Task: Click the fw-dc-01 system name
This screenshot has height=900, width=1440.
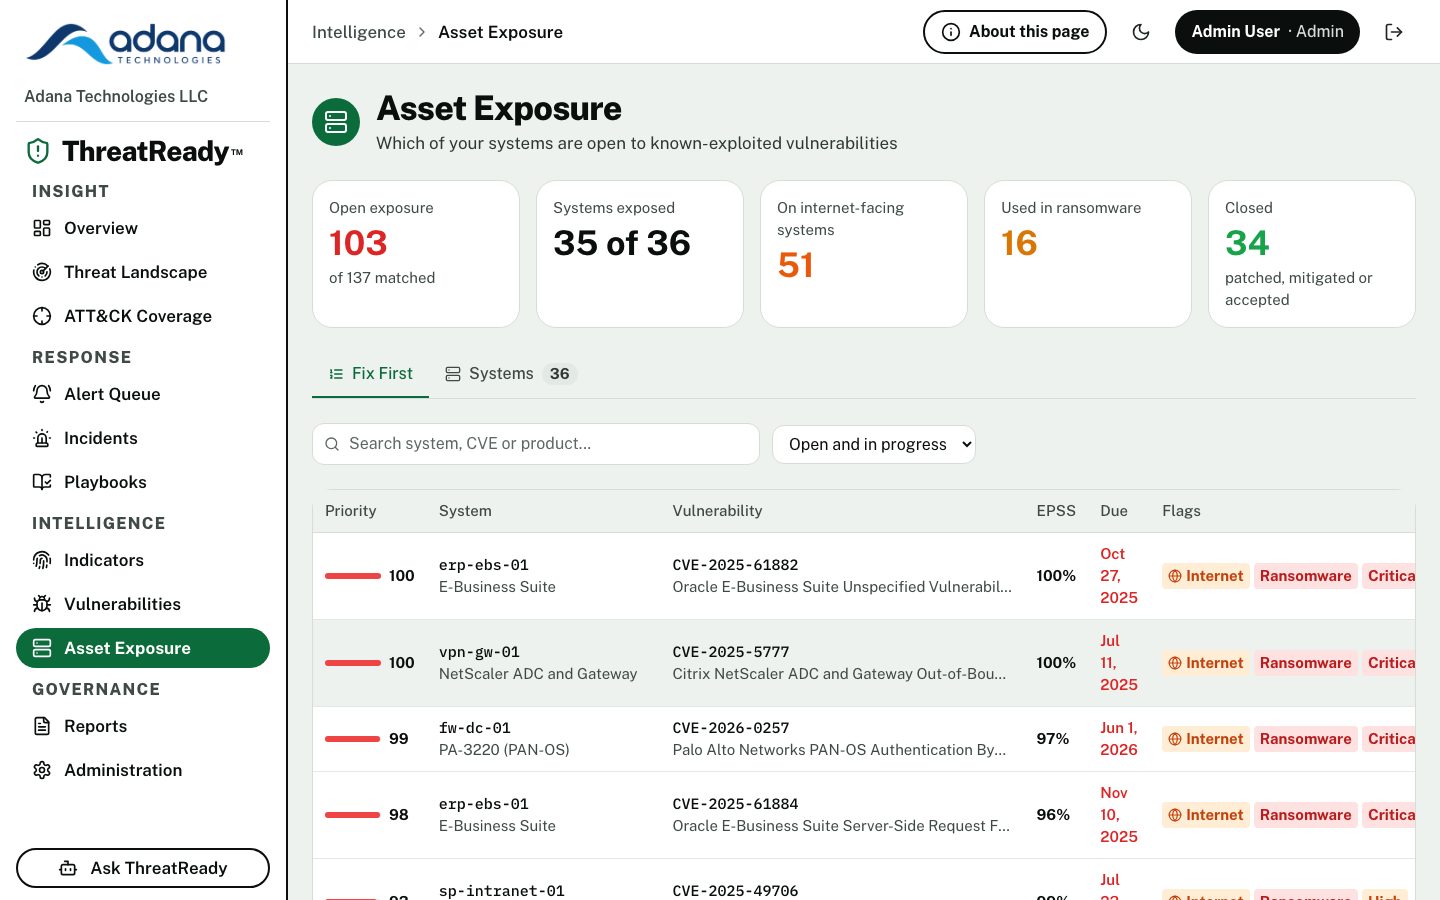Action: point(475,728)
